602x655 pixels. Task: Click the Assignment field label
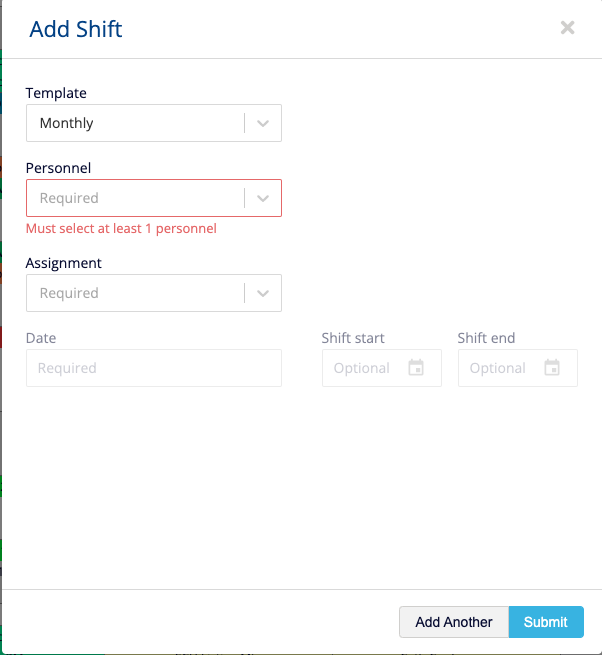[64, 263]
